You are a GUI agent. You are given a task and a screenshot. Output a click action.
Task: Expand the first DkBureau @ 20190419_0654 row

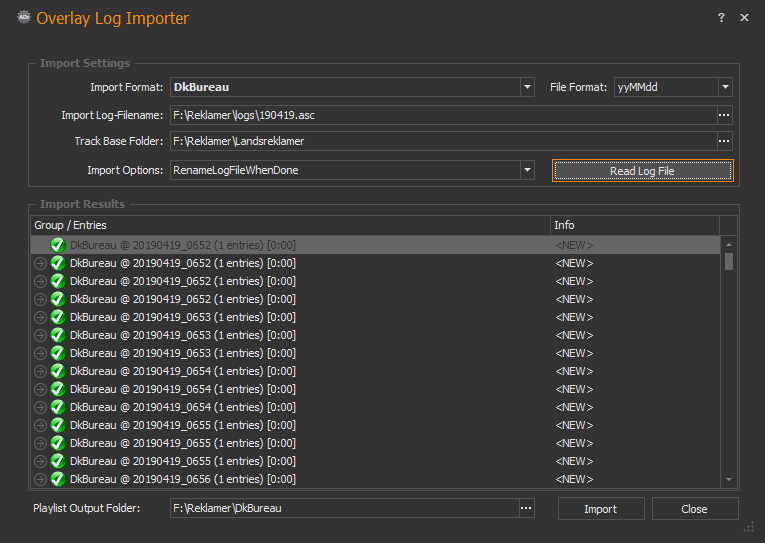click(x=40, y=372)
